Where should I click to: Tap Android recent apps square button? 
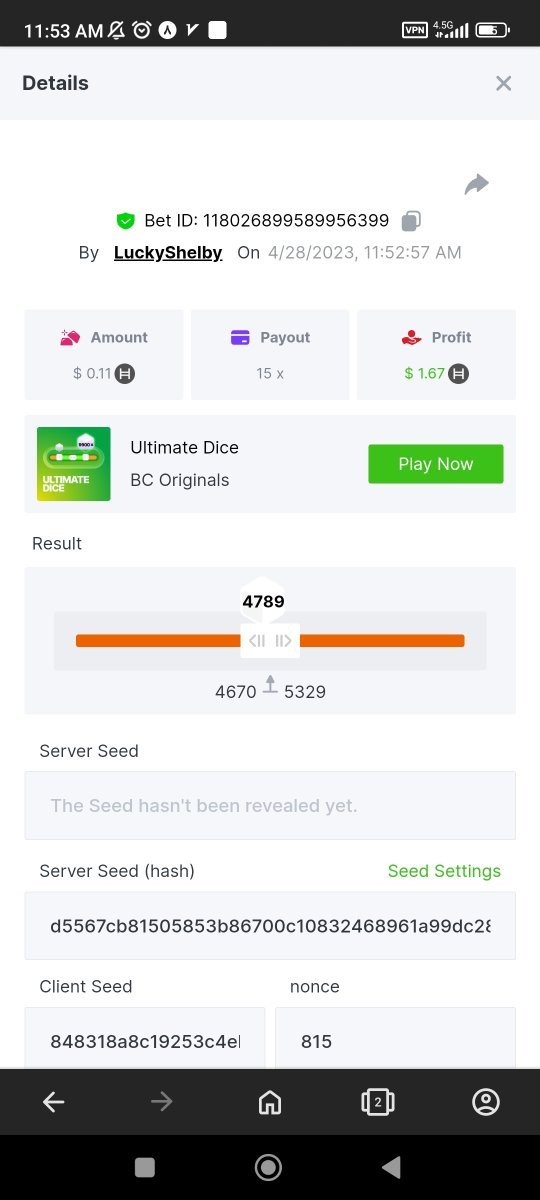145,1167
